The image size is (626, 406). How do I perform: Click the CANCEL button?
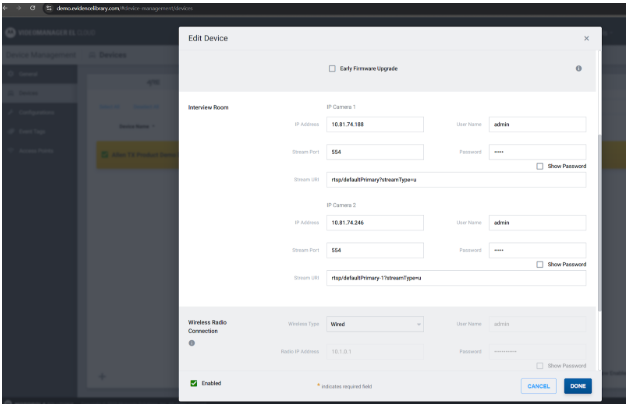coord(539,386)
